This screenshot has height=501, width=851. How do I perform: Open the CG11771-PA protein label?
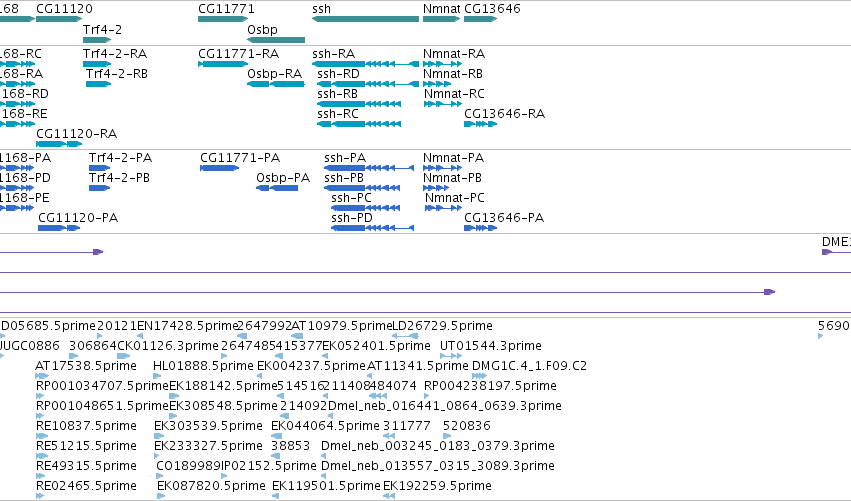coord(240,158)
